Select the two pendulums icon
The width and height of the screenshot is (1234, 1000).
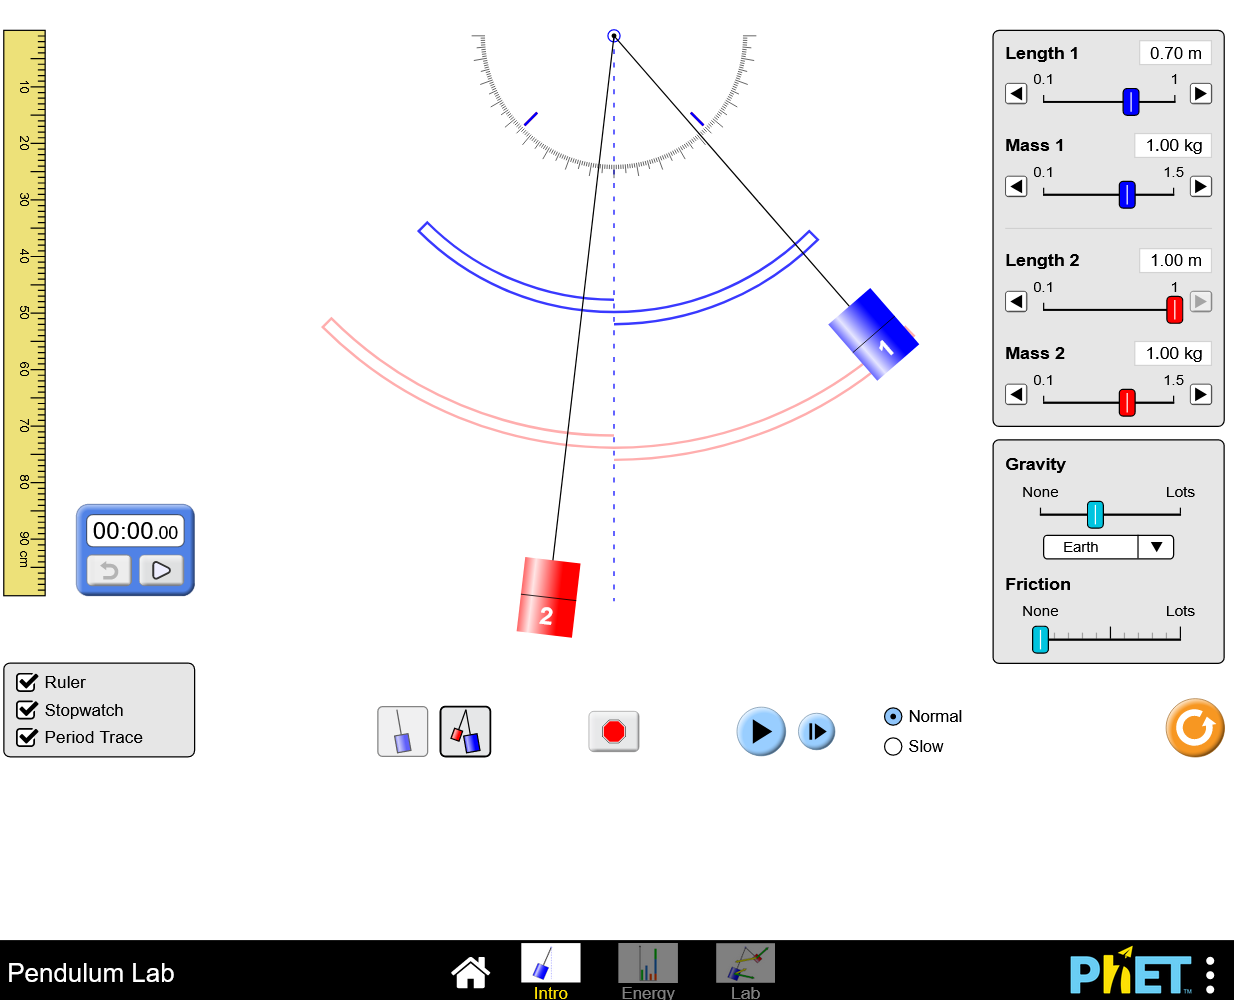point(465,732)
